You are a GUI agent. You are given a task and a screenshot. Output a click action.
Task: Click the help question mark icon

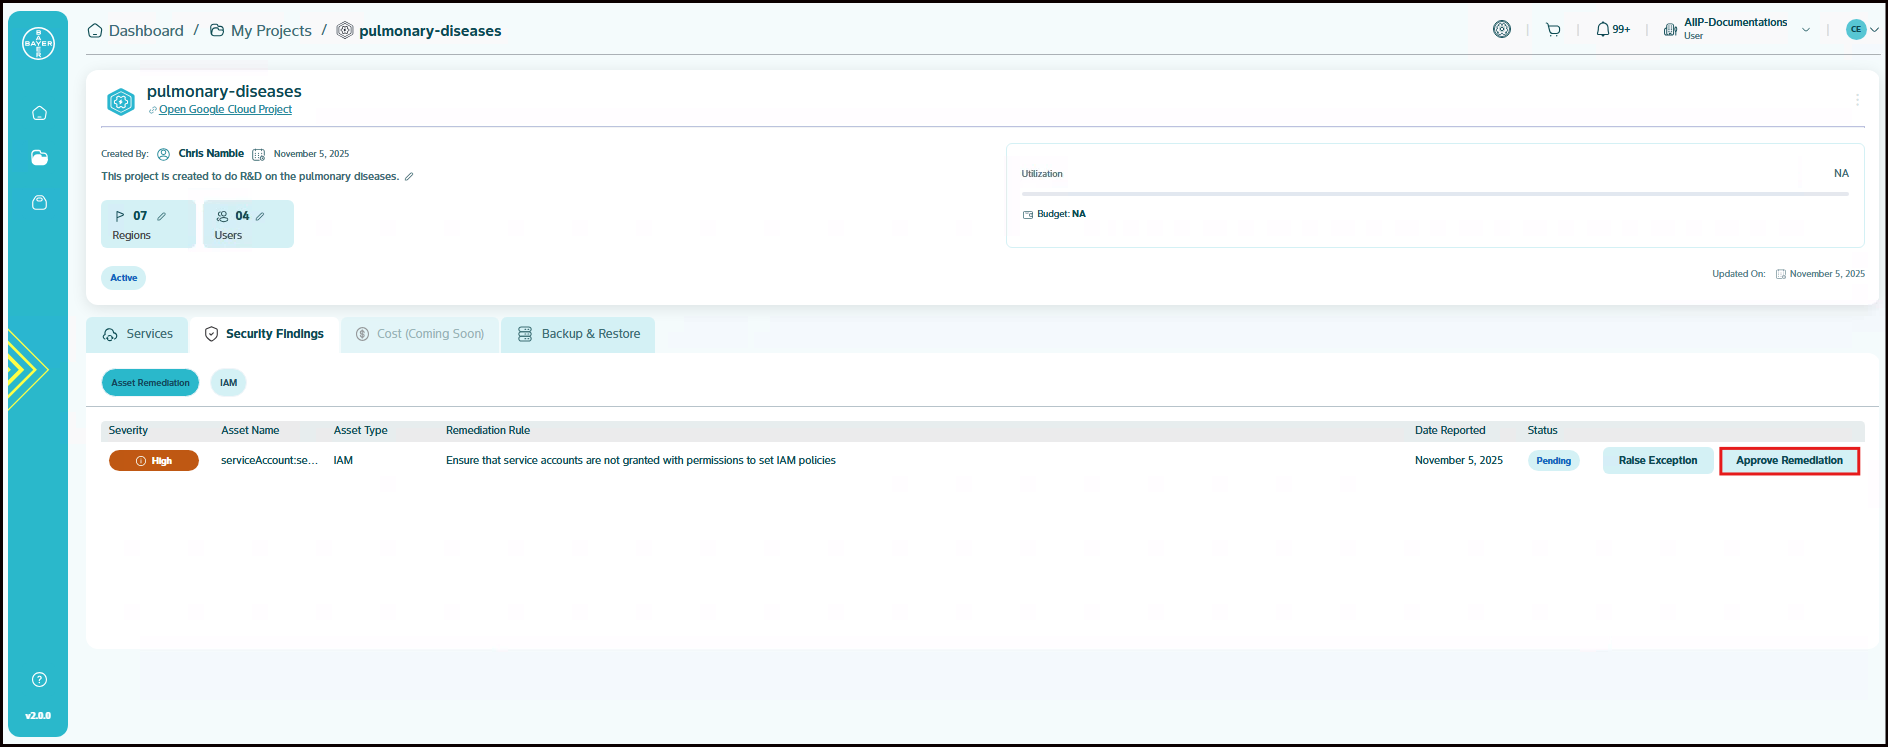[39, 680]
